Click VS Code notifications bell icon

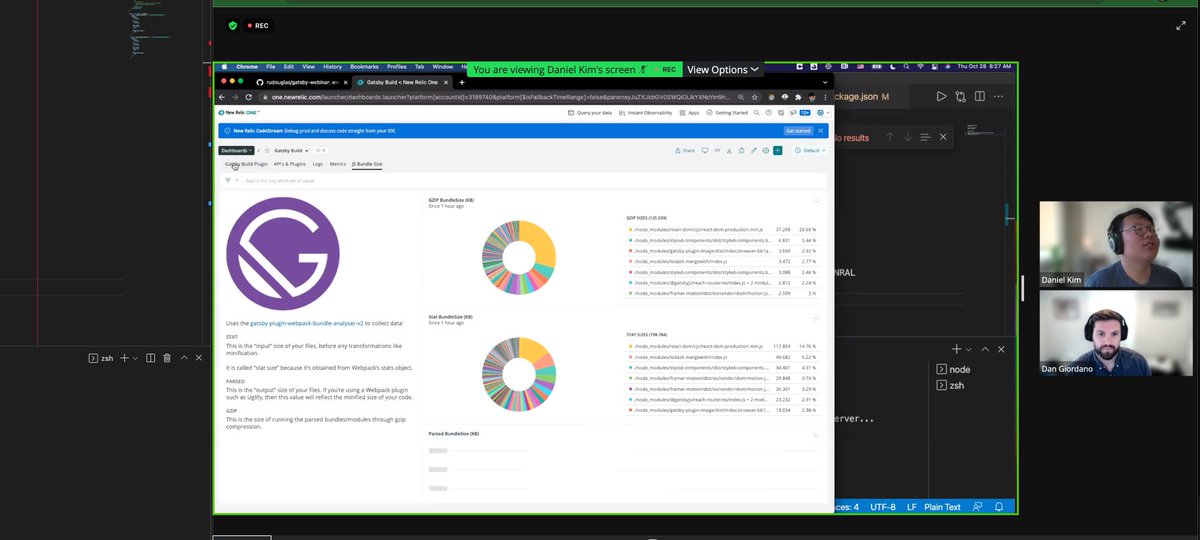coord(998,507)
